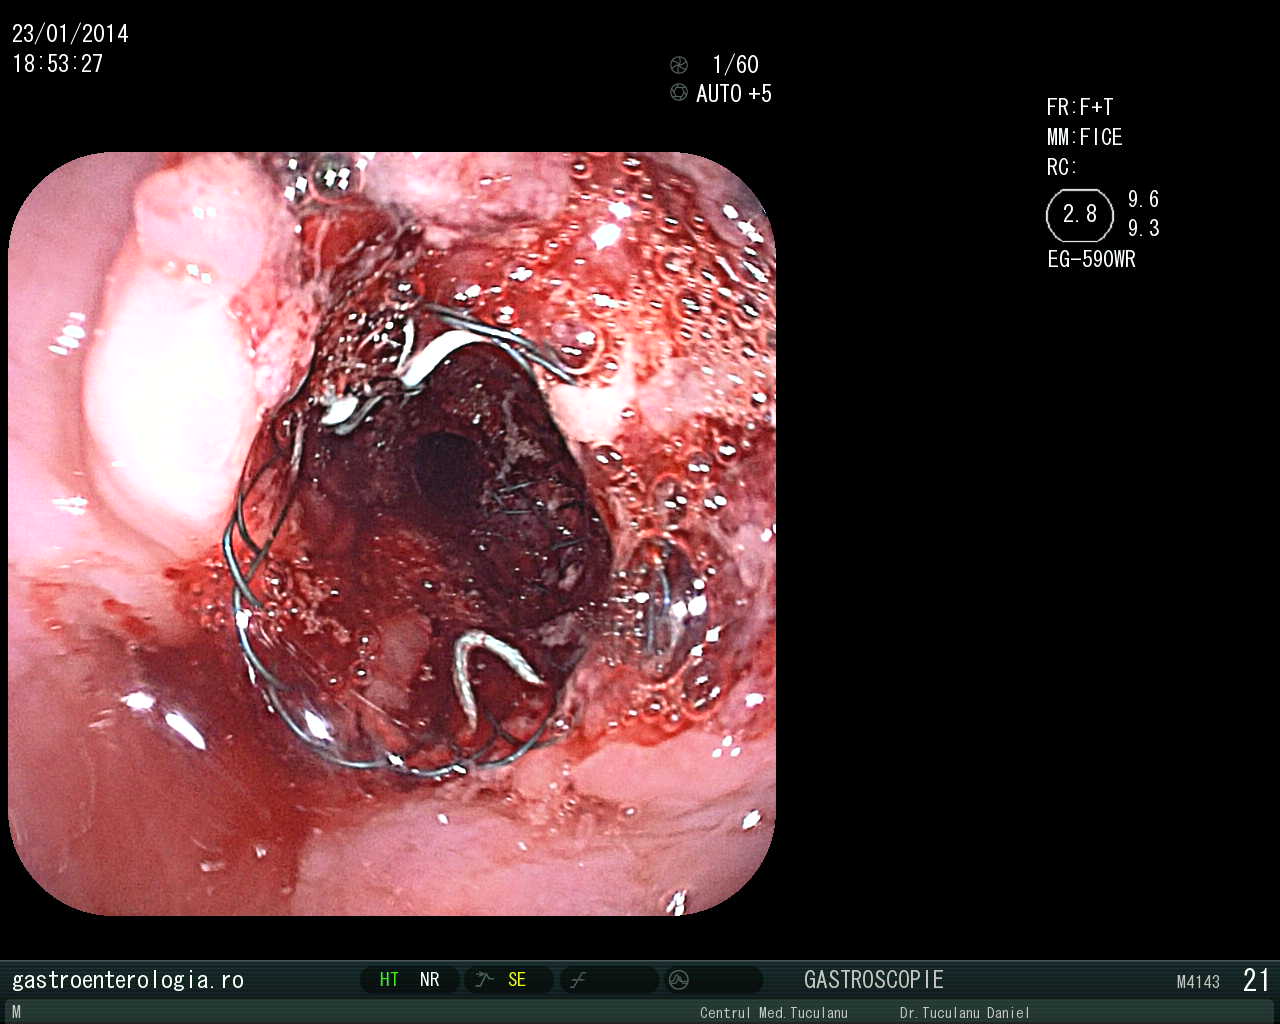Click the iris aperture icon beside AUTO +5
Viewport: 1280px width, 1024px height.
pos(679,92)
